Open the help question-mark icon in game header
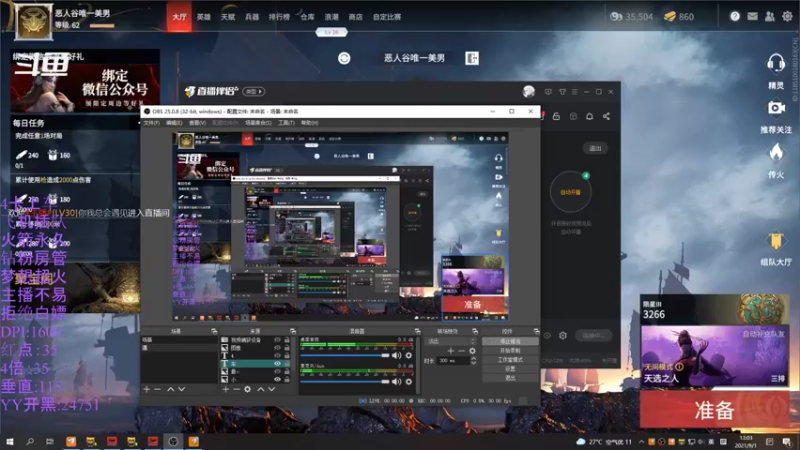This screenshot has height=450, width=800. point(735,16)
